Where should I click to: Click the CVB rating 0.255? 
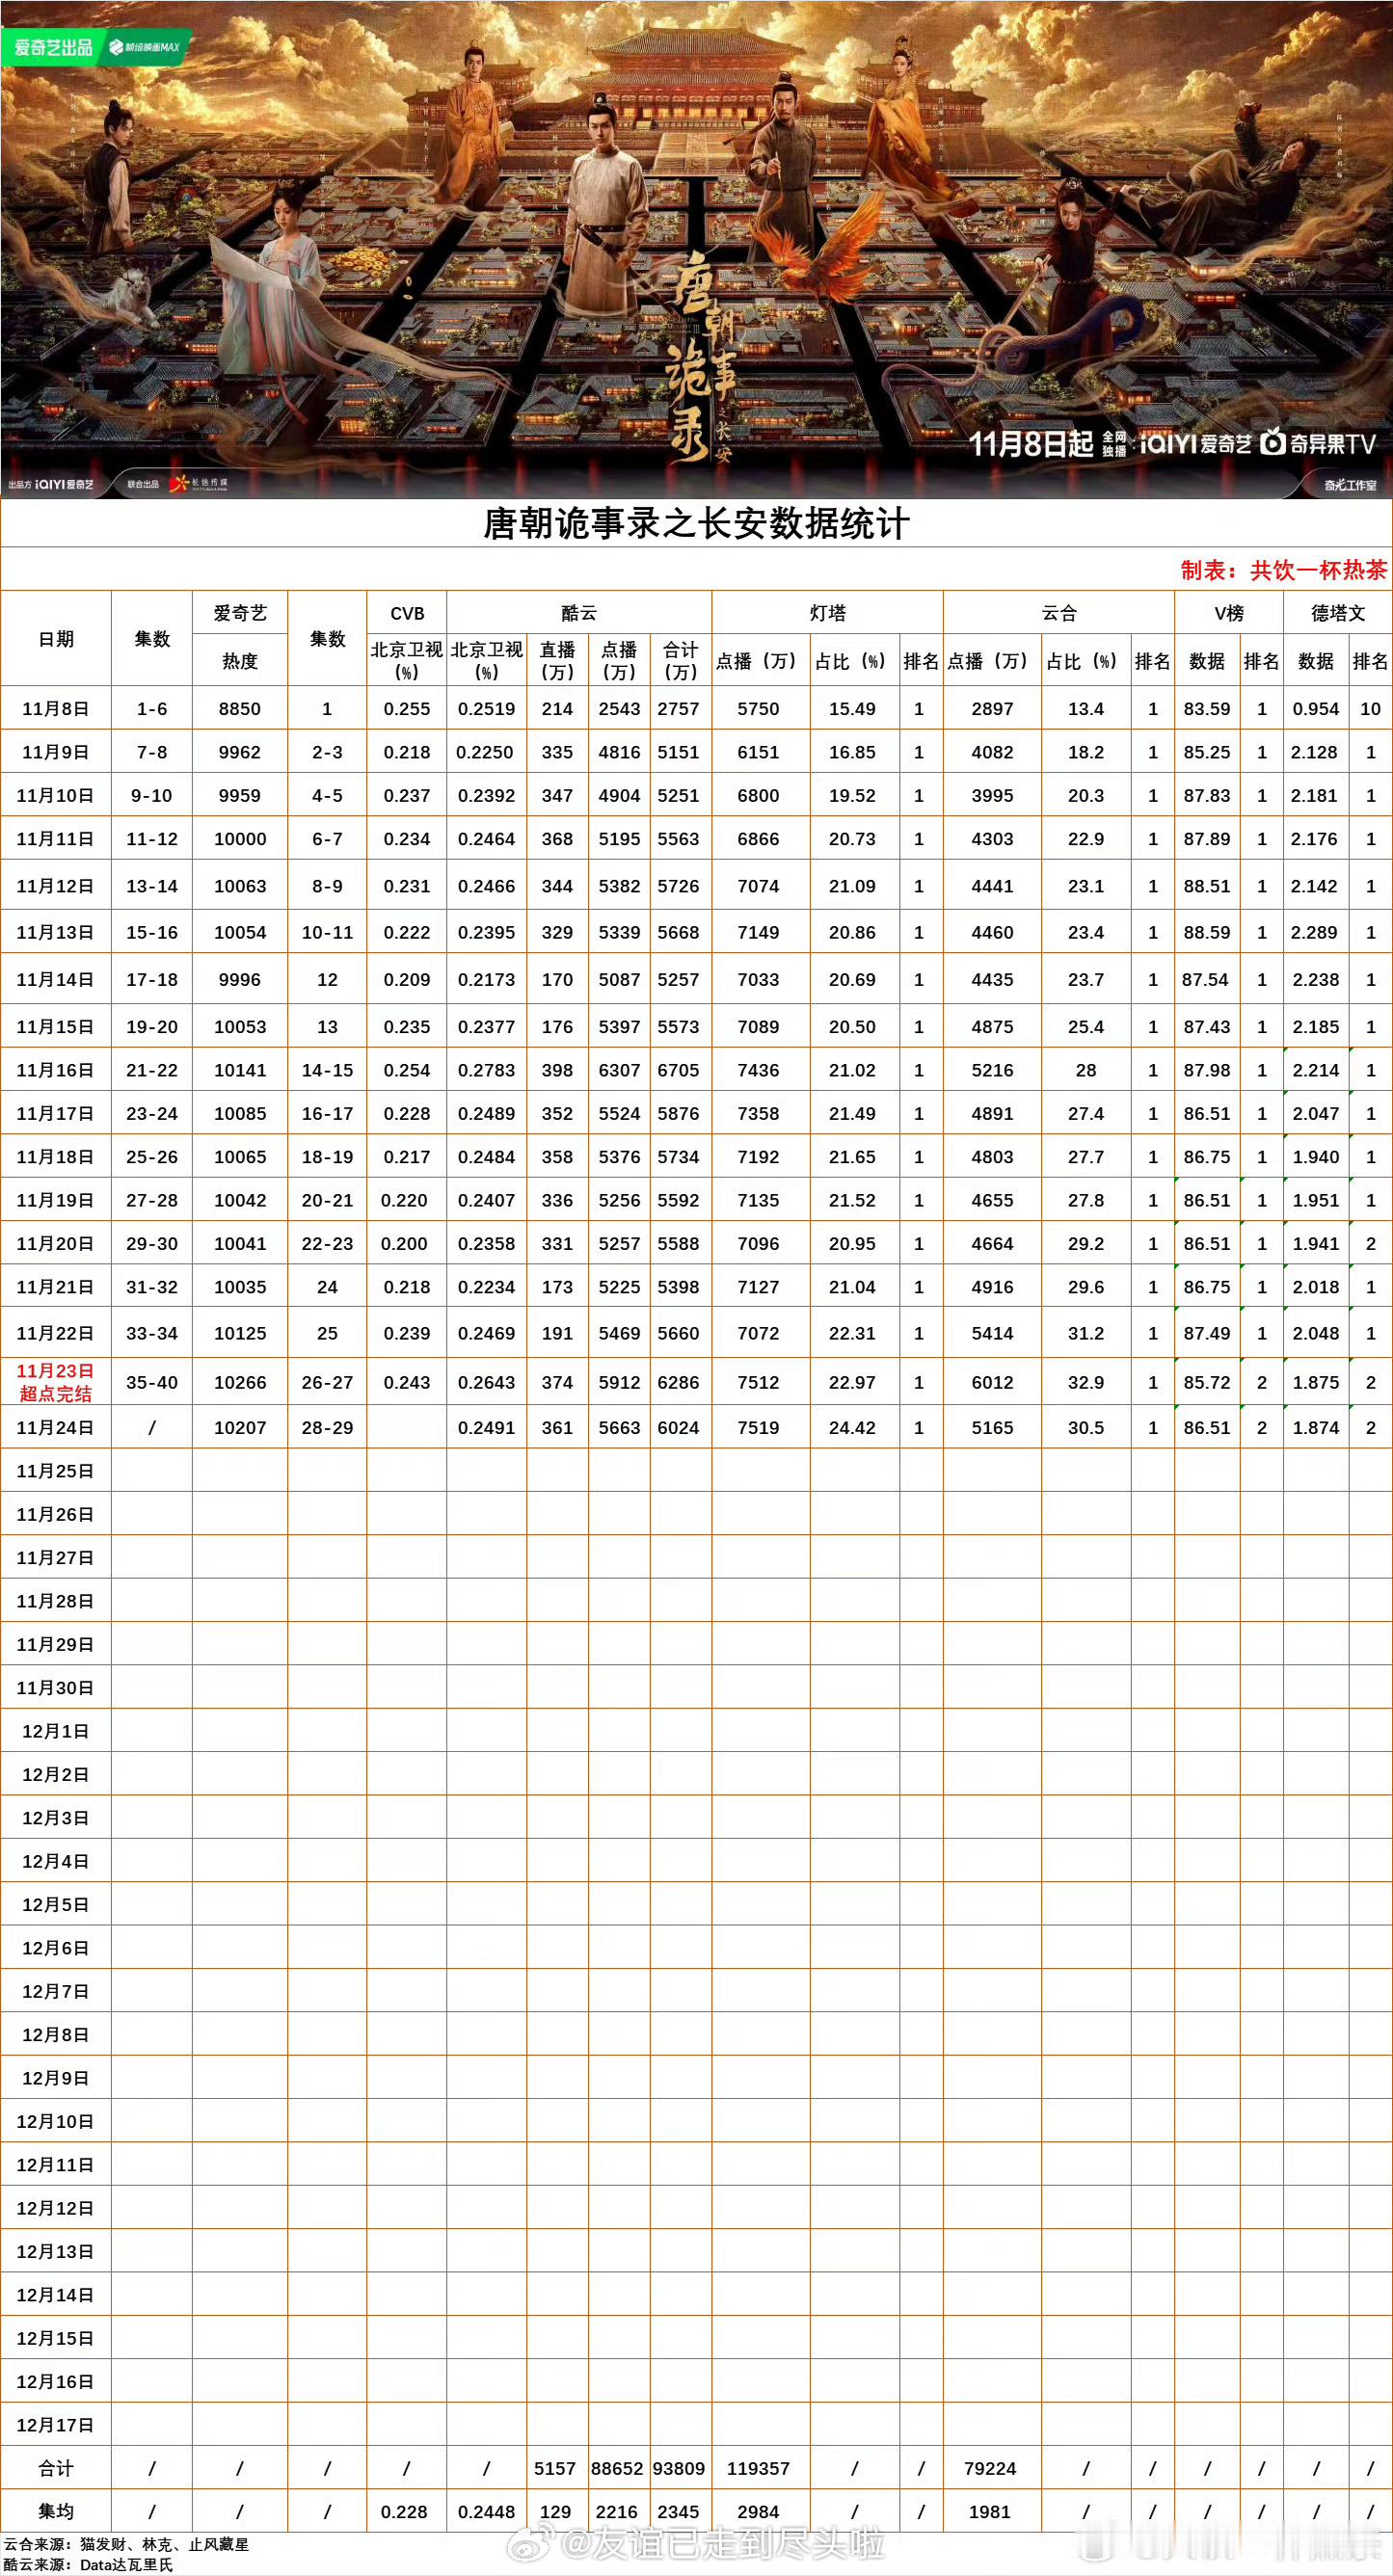point(407,709)
